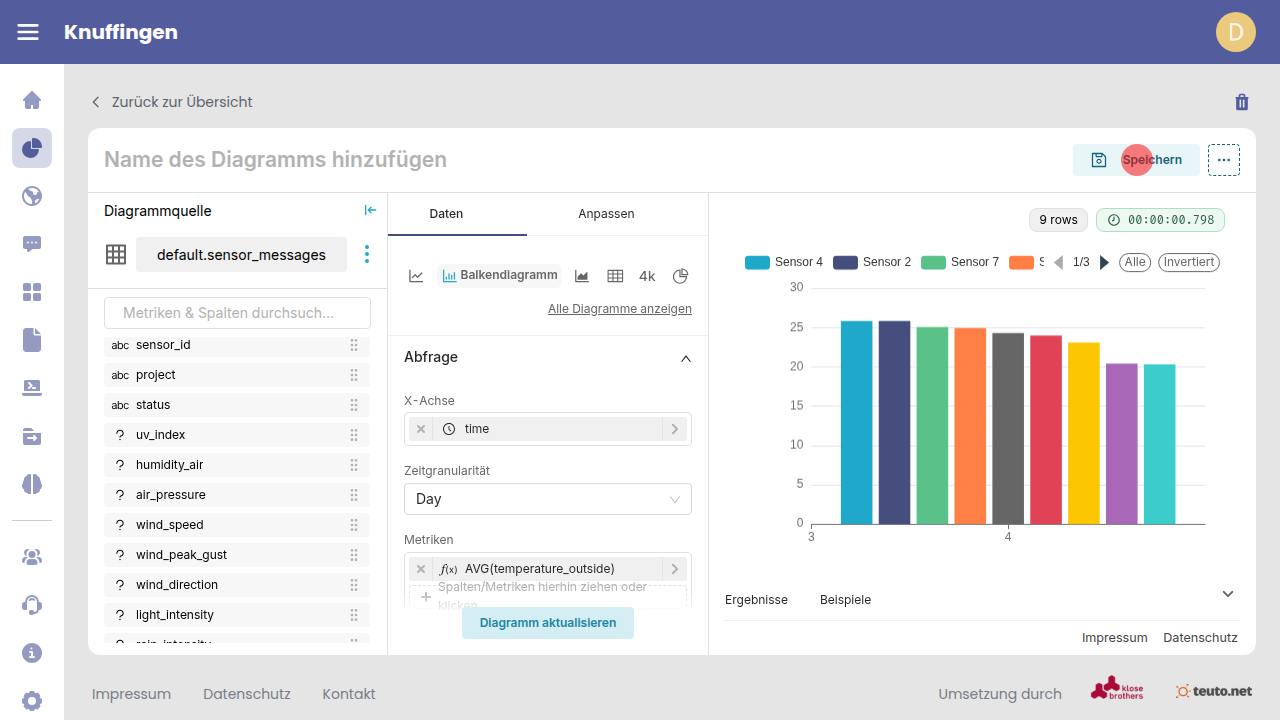Select the pie chart type icon
Image resolution: width=1280 pixels, height=720 pixels.
(x=681, y=276)
